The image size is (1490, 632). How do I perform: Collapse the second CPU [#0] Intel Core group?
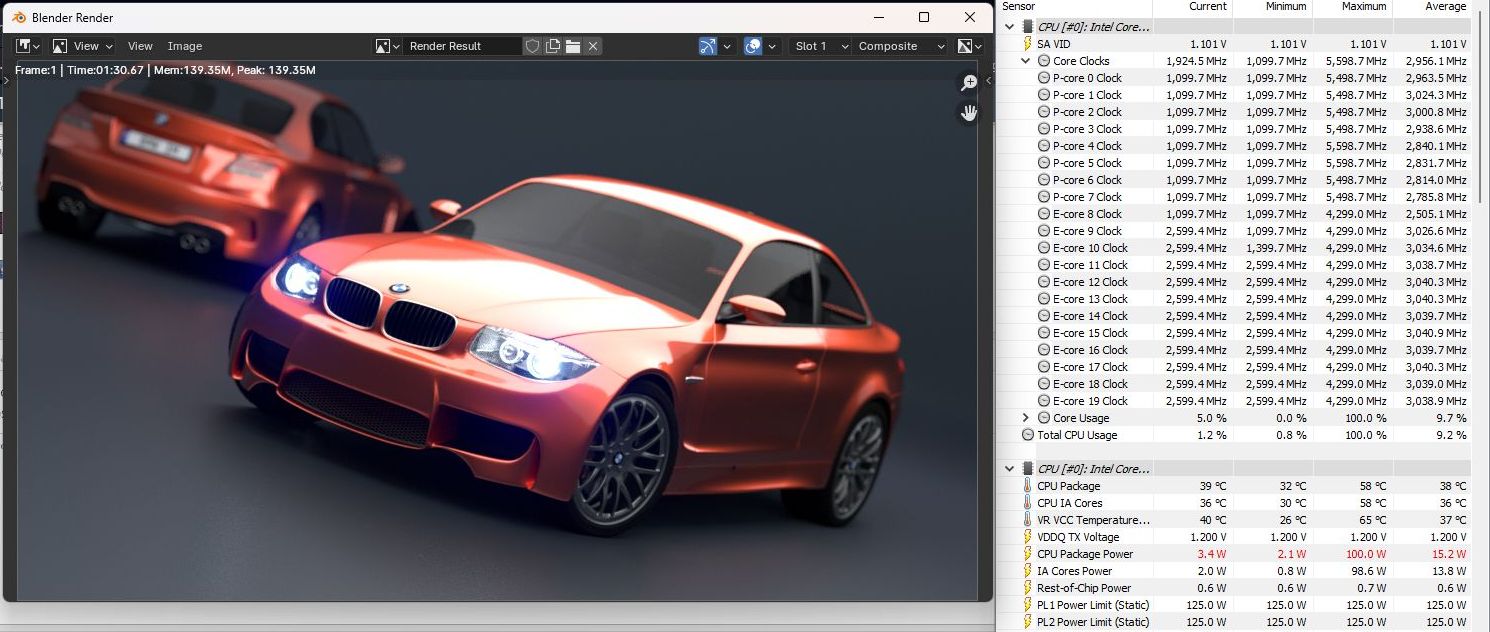point(1009,468)
